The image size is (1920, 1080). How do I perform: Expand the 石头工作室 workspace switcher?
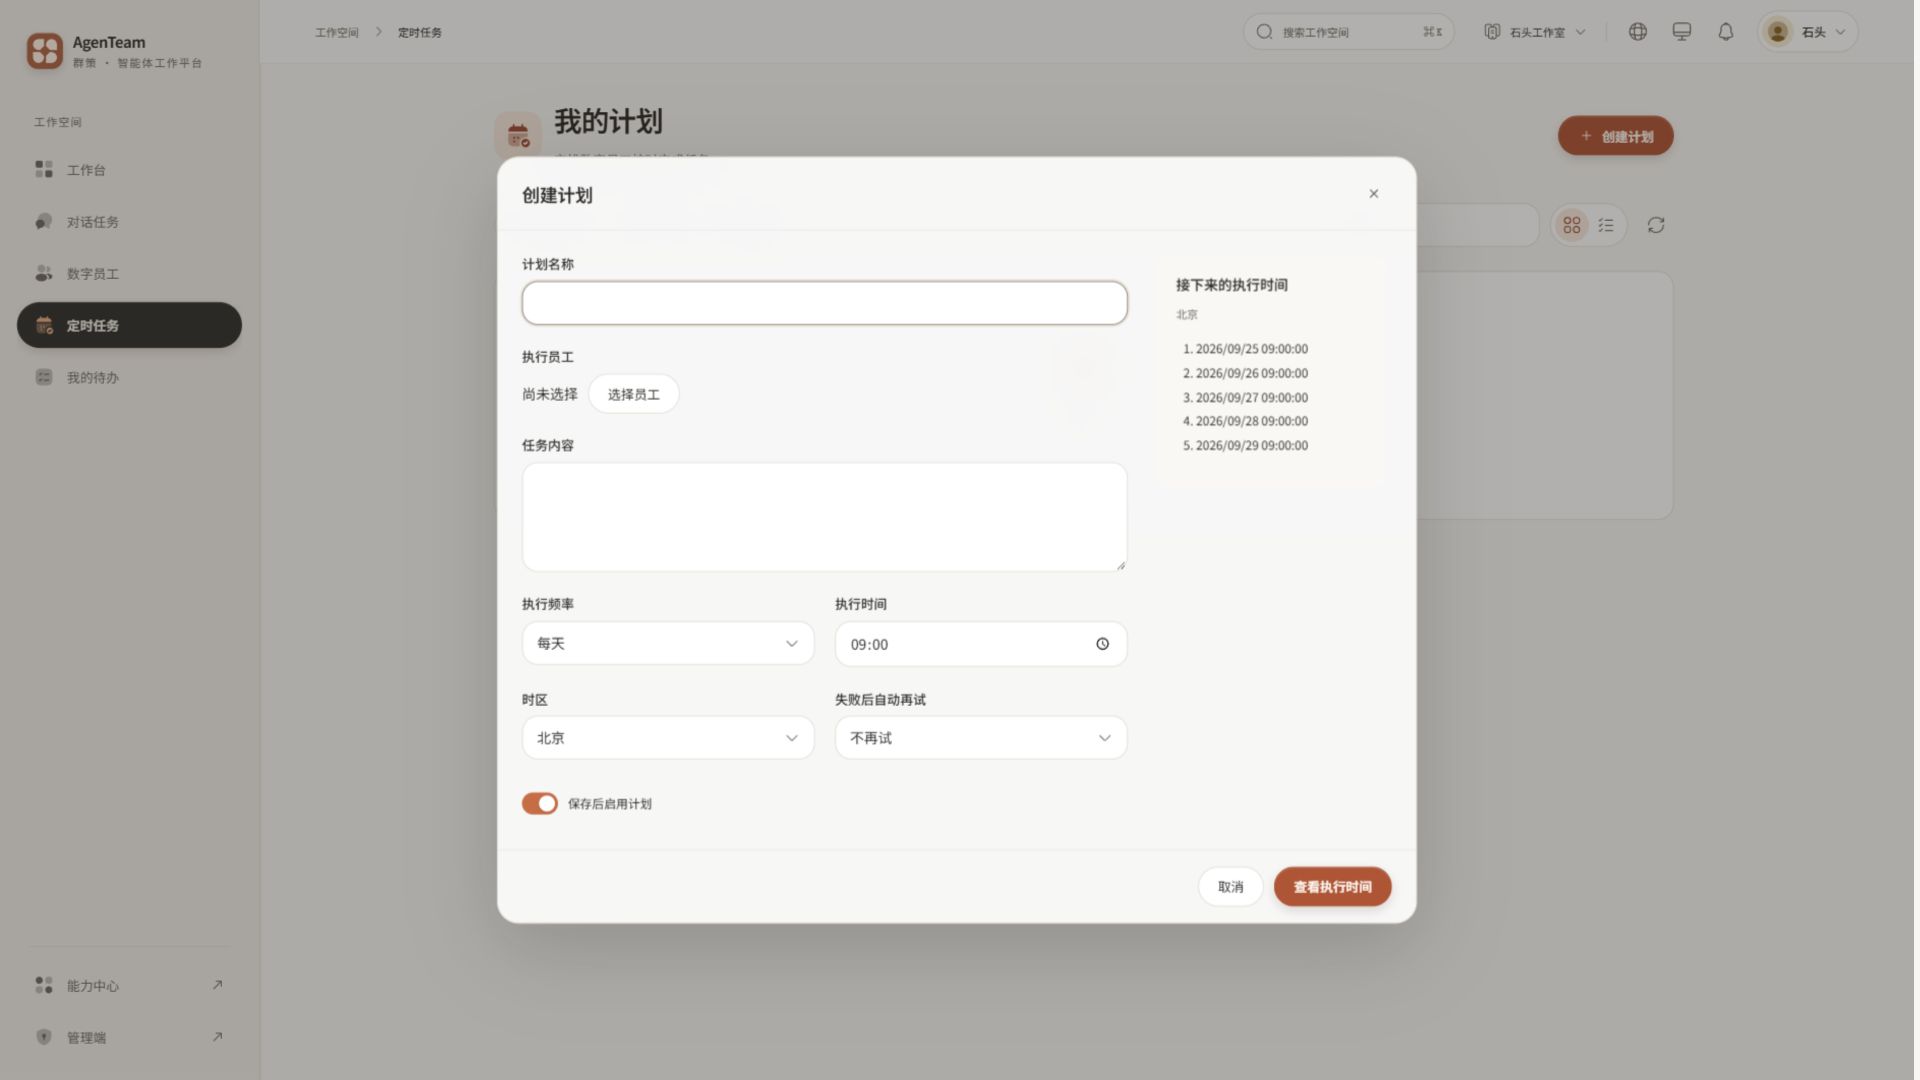(1535, 32)
